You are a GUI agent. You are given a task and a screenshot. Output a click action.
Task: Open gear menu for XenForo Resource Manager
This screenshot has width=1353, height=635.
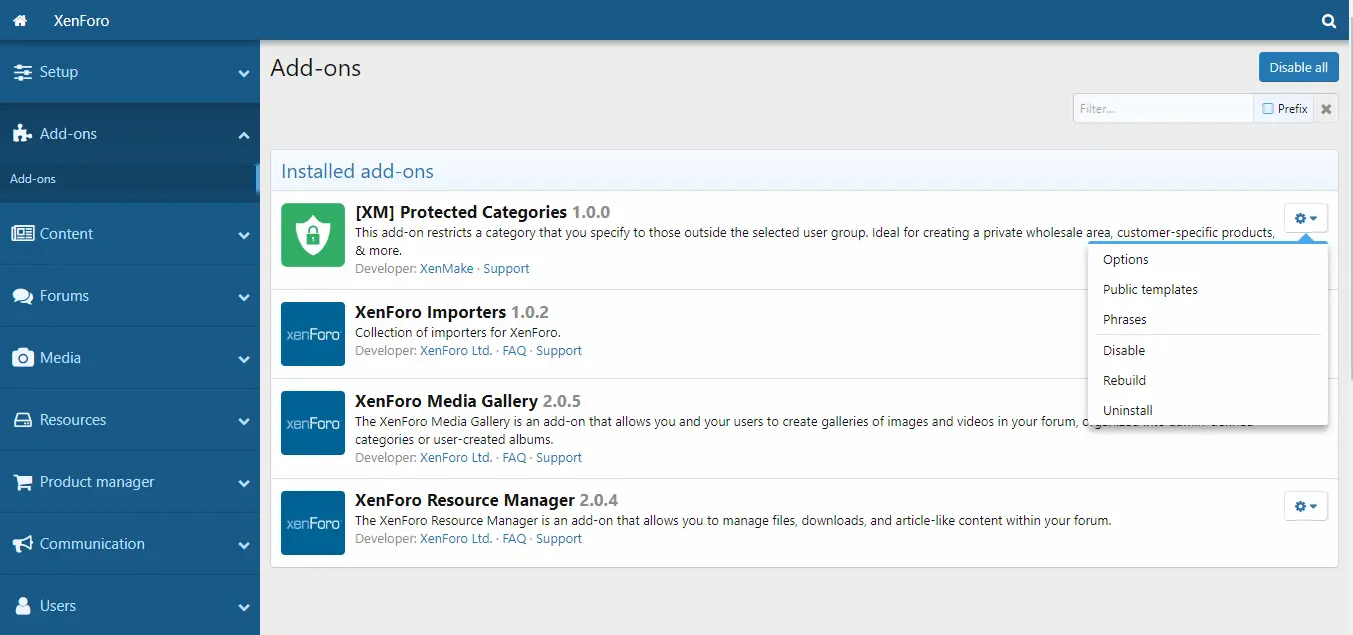point(1306,506)
